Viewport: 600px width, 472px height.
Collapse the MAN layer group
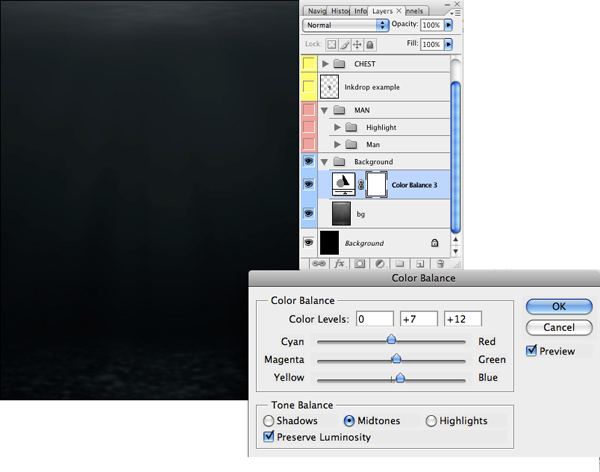[x=326, y=110]
